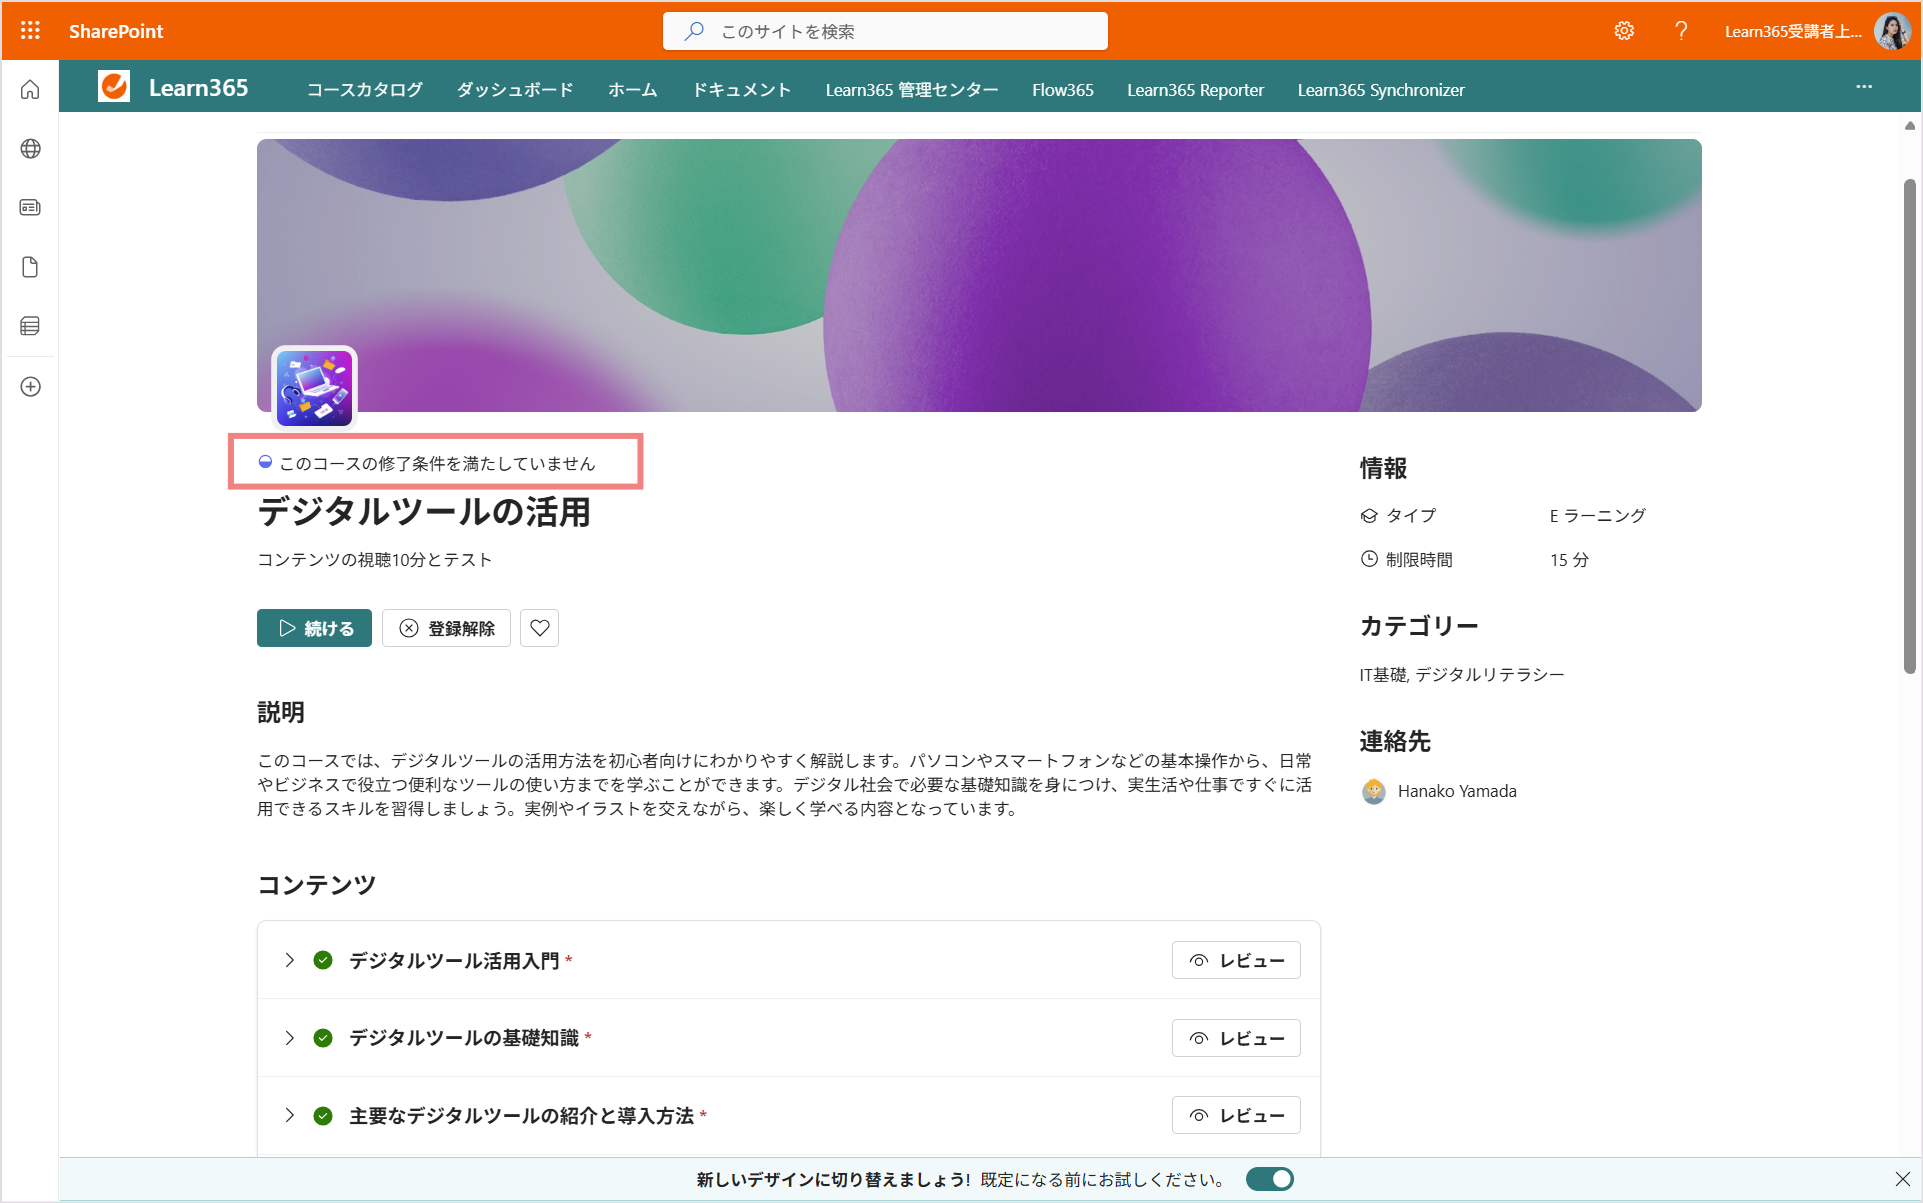Screen dimensions: 1923x1203
Task: Click the 登録解除 unenroll button
Action: [446, 628]
